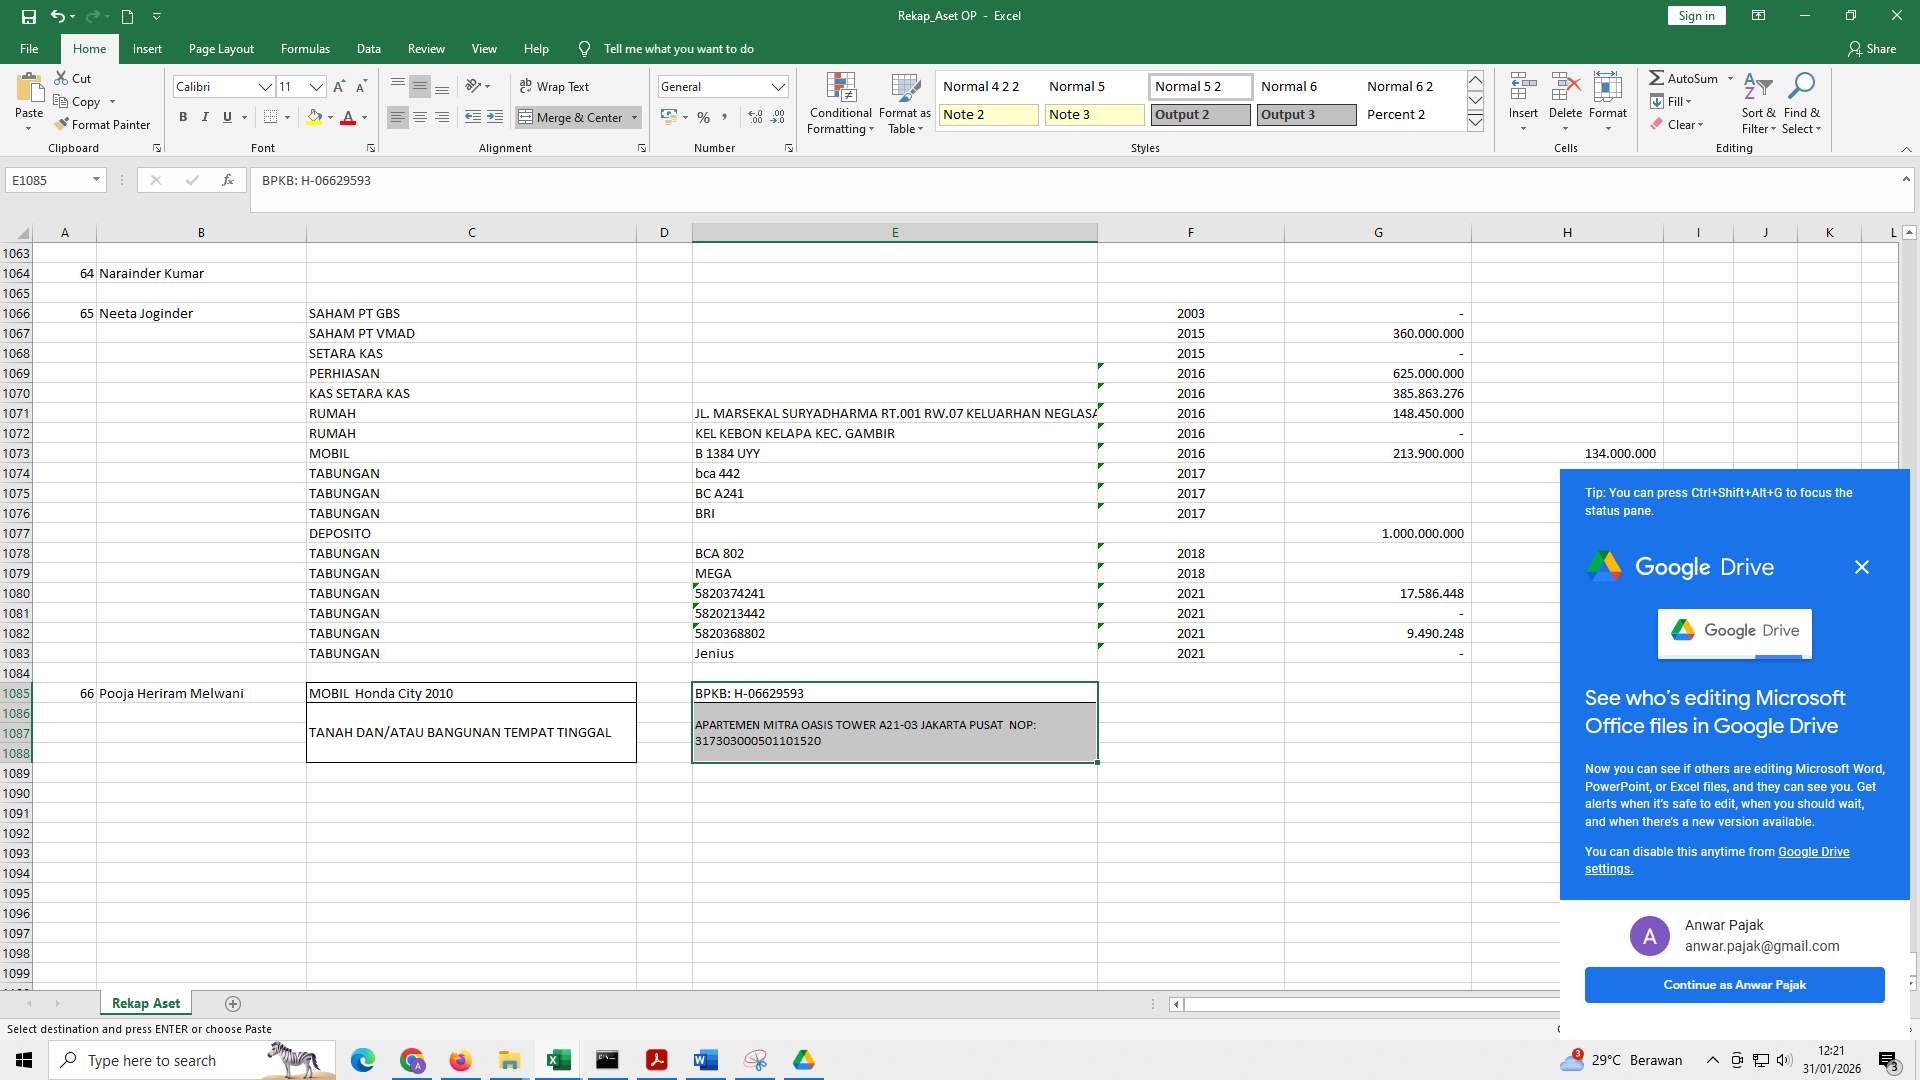Click the Find & Select icon

click(x=1803, y=104)
